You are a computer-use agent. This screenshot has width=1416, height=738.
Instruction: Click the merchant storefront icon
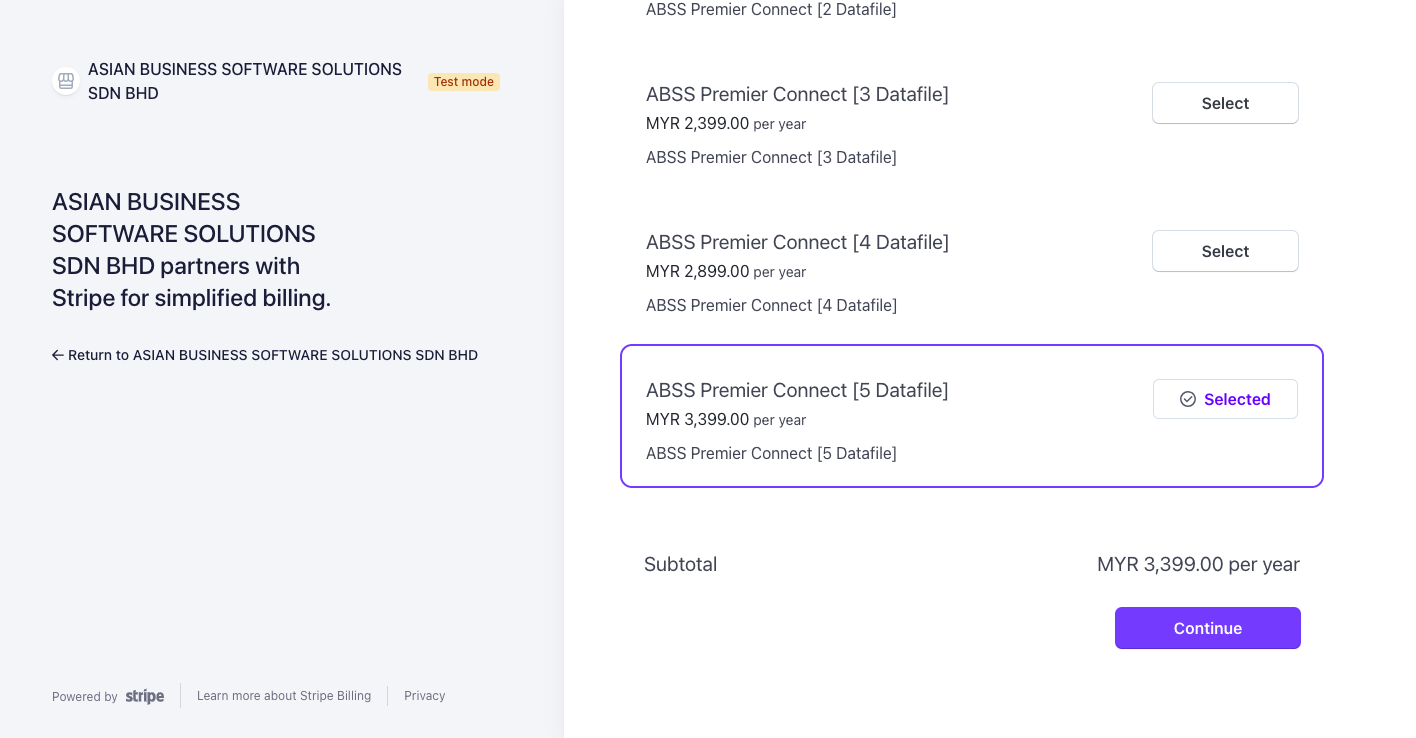66,81
